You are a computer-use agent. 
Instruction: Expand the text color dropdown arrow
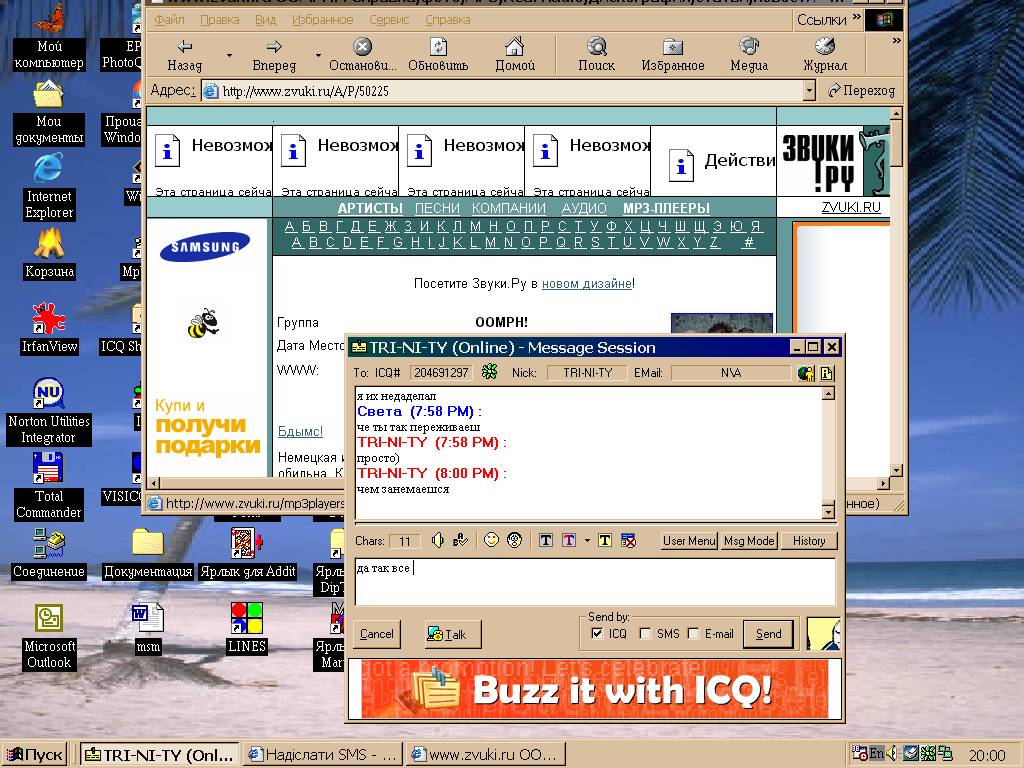(586, 541)
